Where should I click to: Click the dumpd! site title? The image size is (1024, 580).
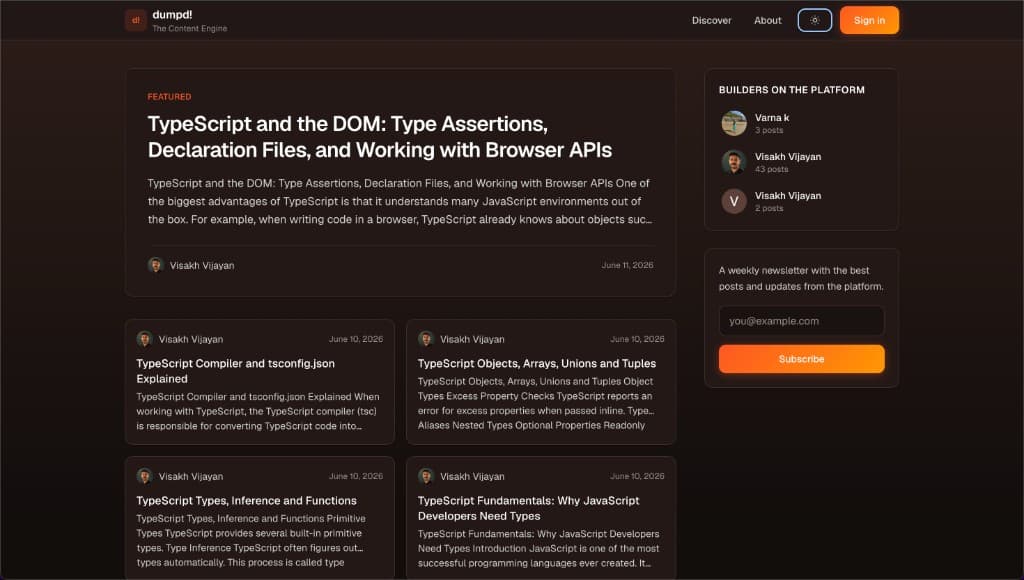[172, 14]
